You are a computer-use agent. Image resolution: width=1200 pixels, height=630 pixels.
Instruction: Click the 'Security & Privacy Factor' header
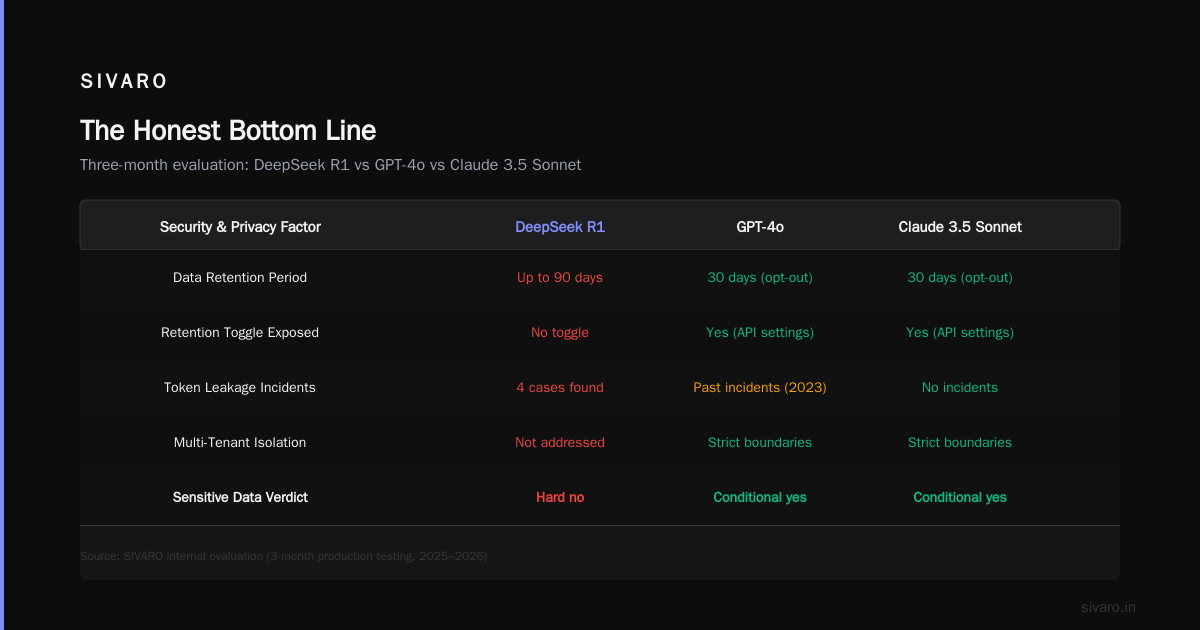coord(240,227)
